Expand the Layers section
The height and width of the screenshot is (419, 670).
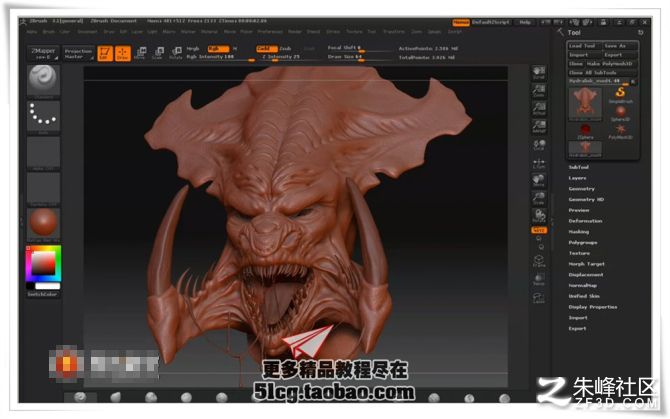577,178
